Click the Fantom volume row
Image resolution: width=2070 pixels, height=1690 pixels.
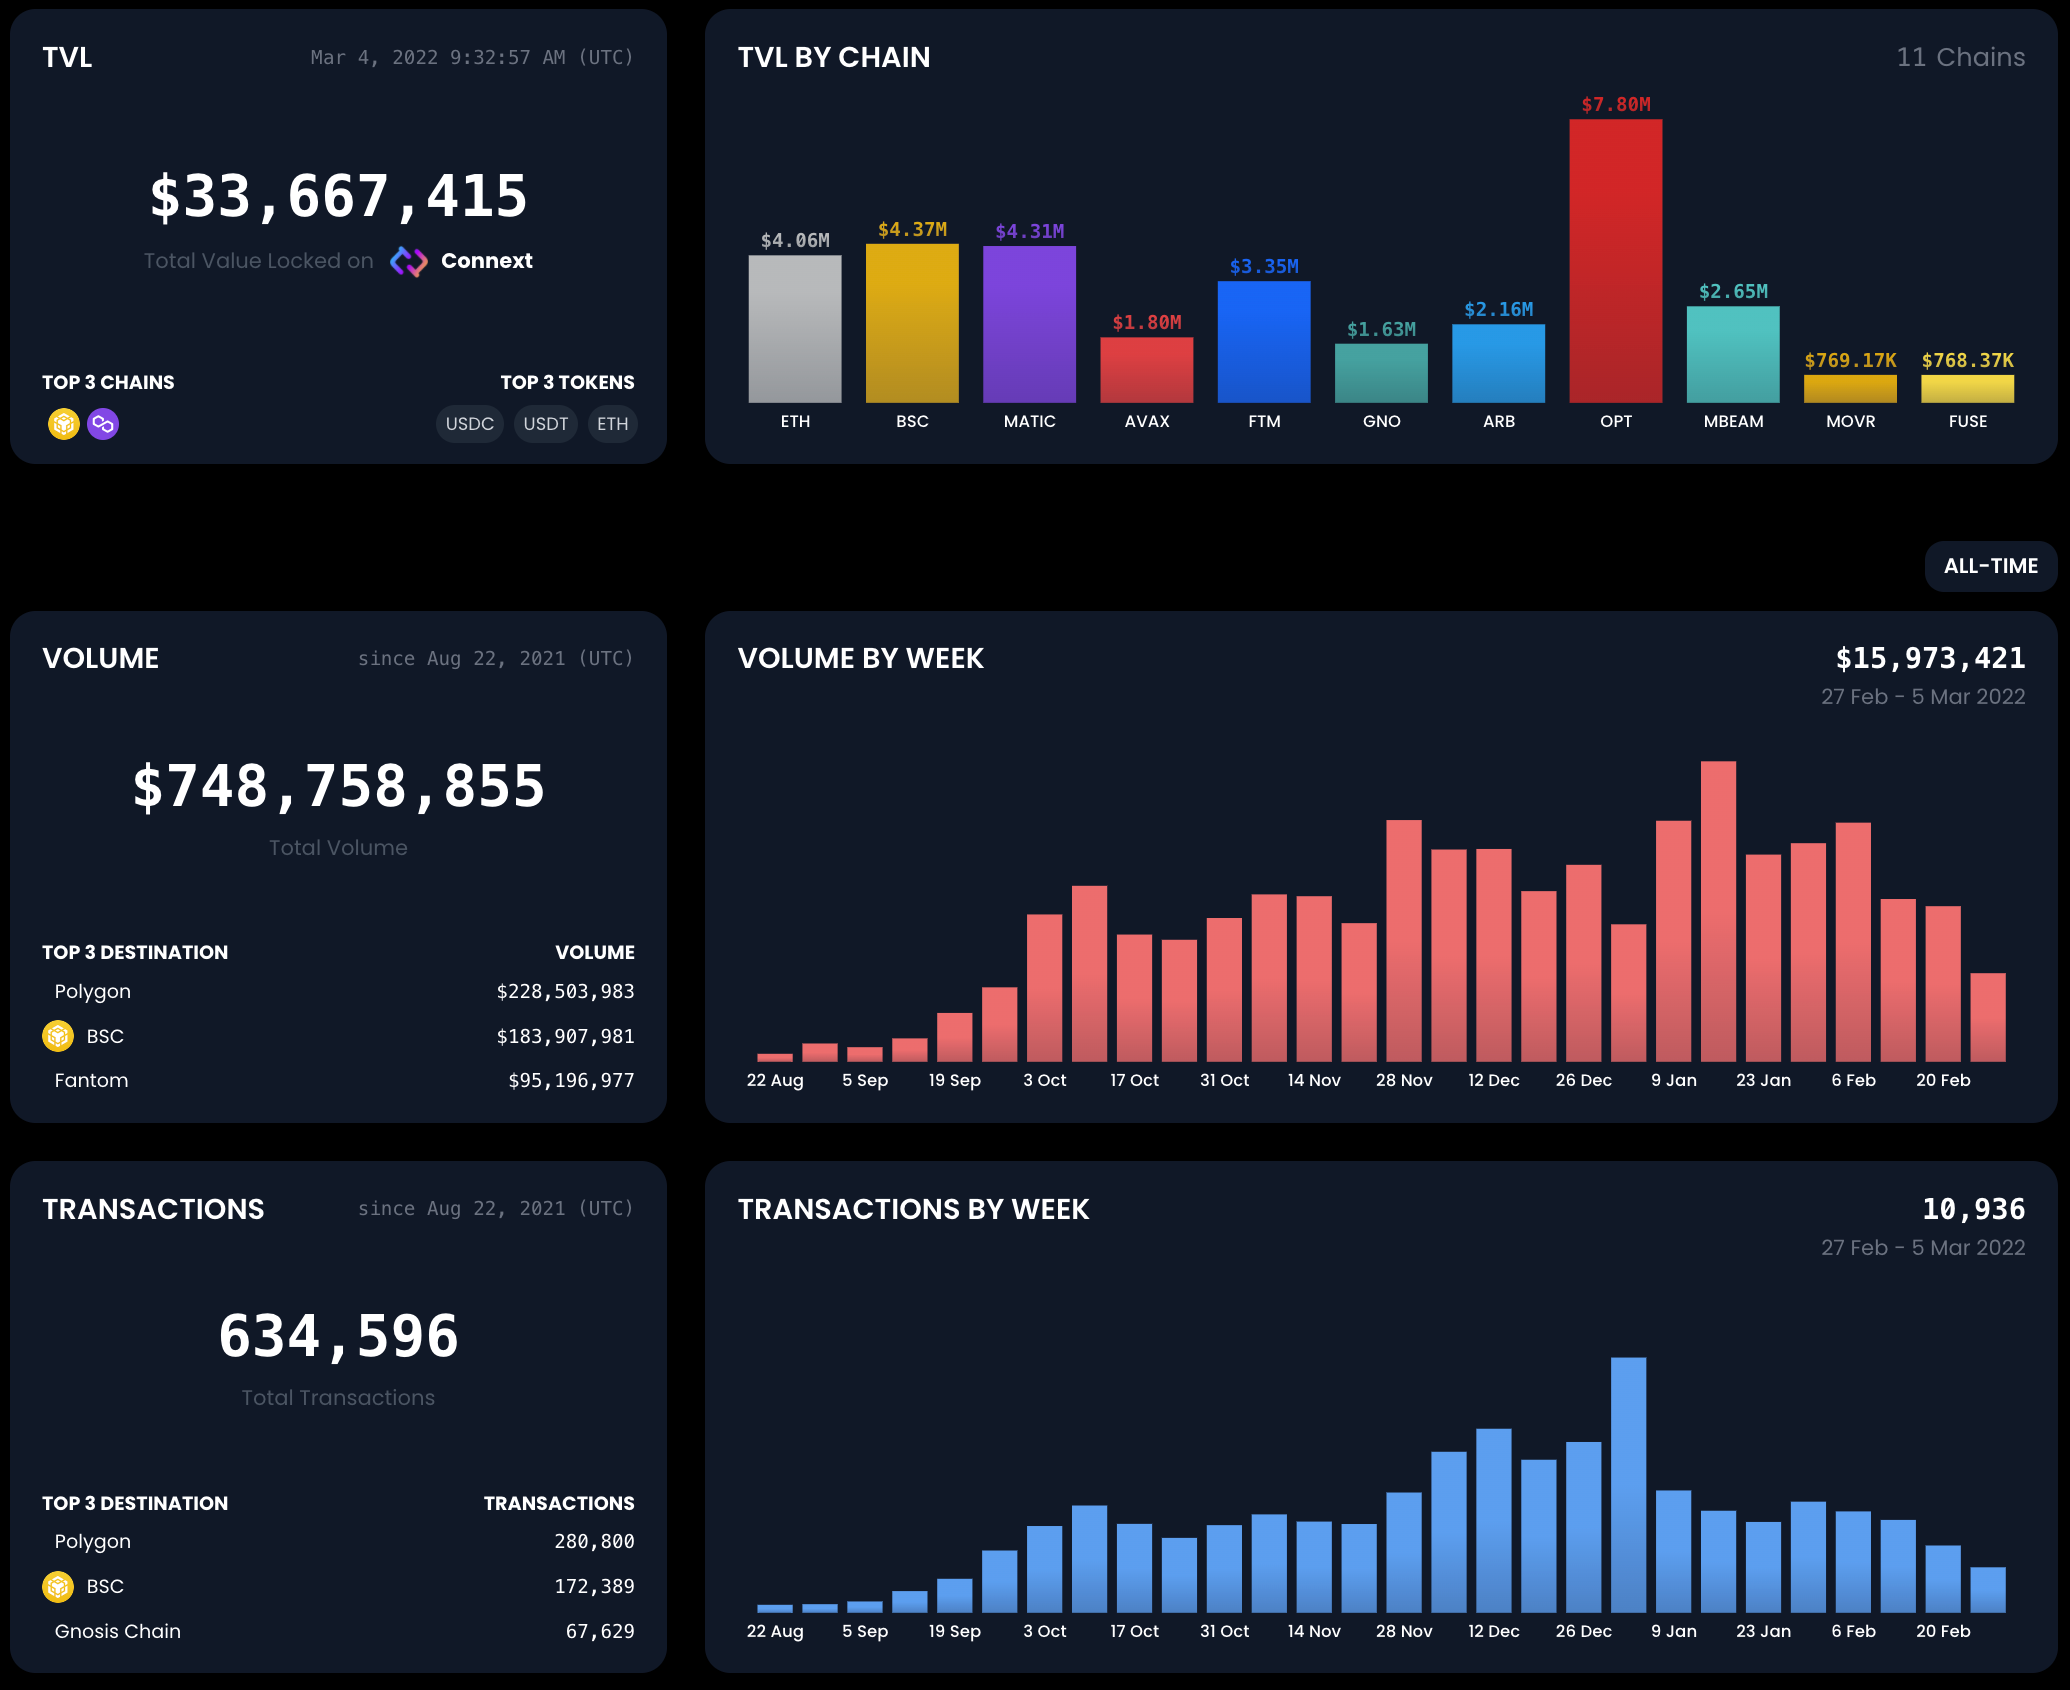click(x=91, y=1080)
